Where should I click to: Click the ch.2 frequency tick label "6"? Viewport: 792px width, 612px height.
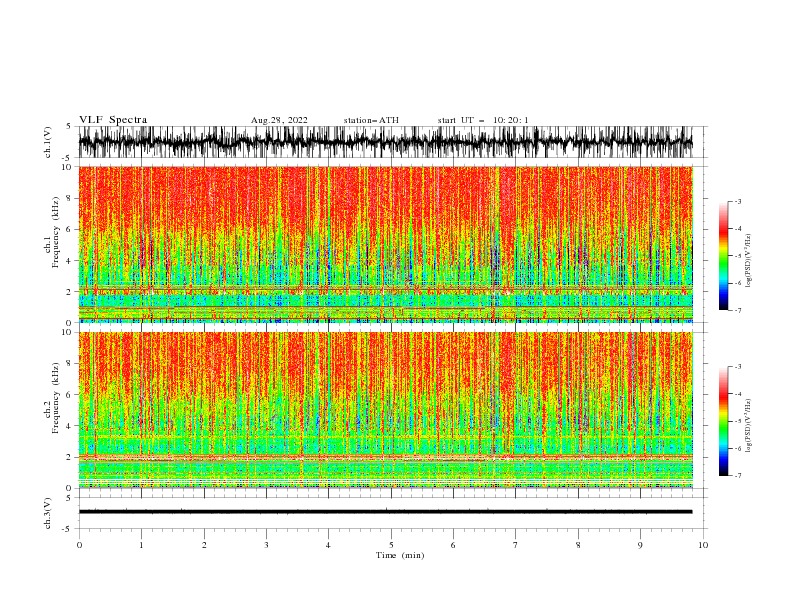tap(69, 394)
